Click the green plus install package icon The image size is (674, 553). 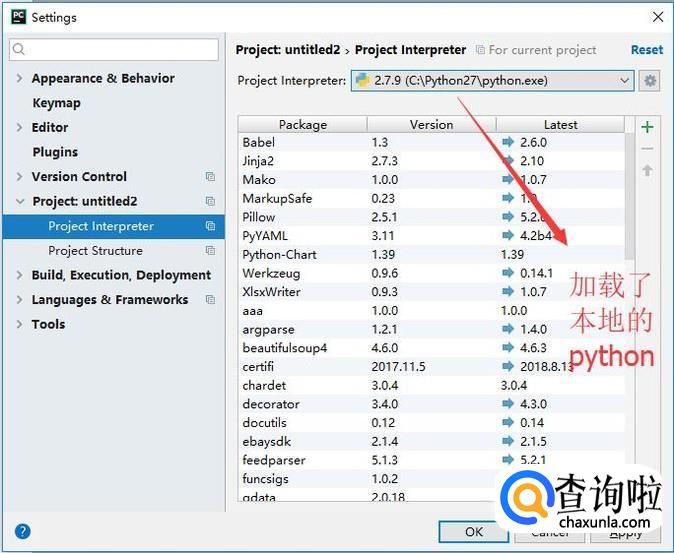[x=647, y=127]
